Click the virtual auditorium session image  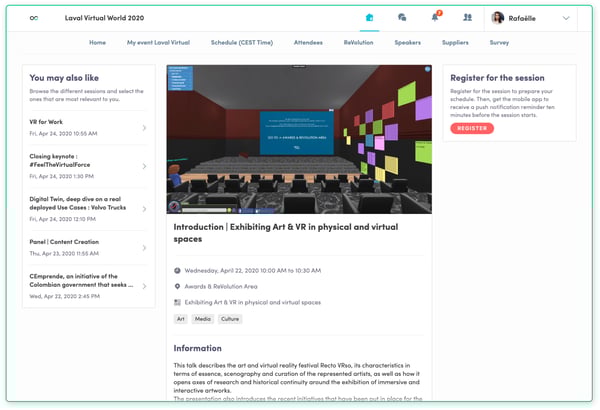point(299,139)
